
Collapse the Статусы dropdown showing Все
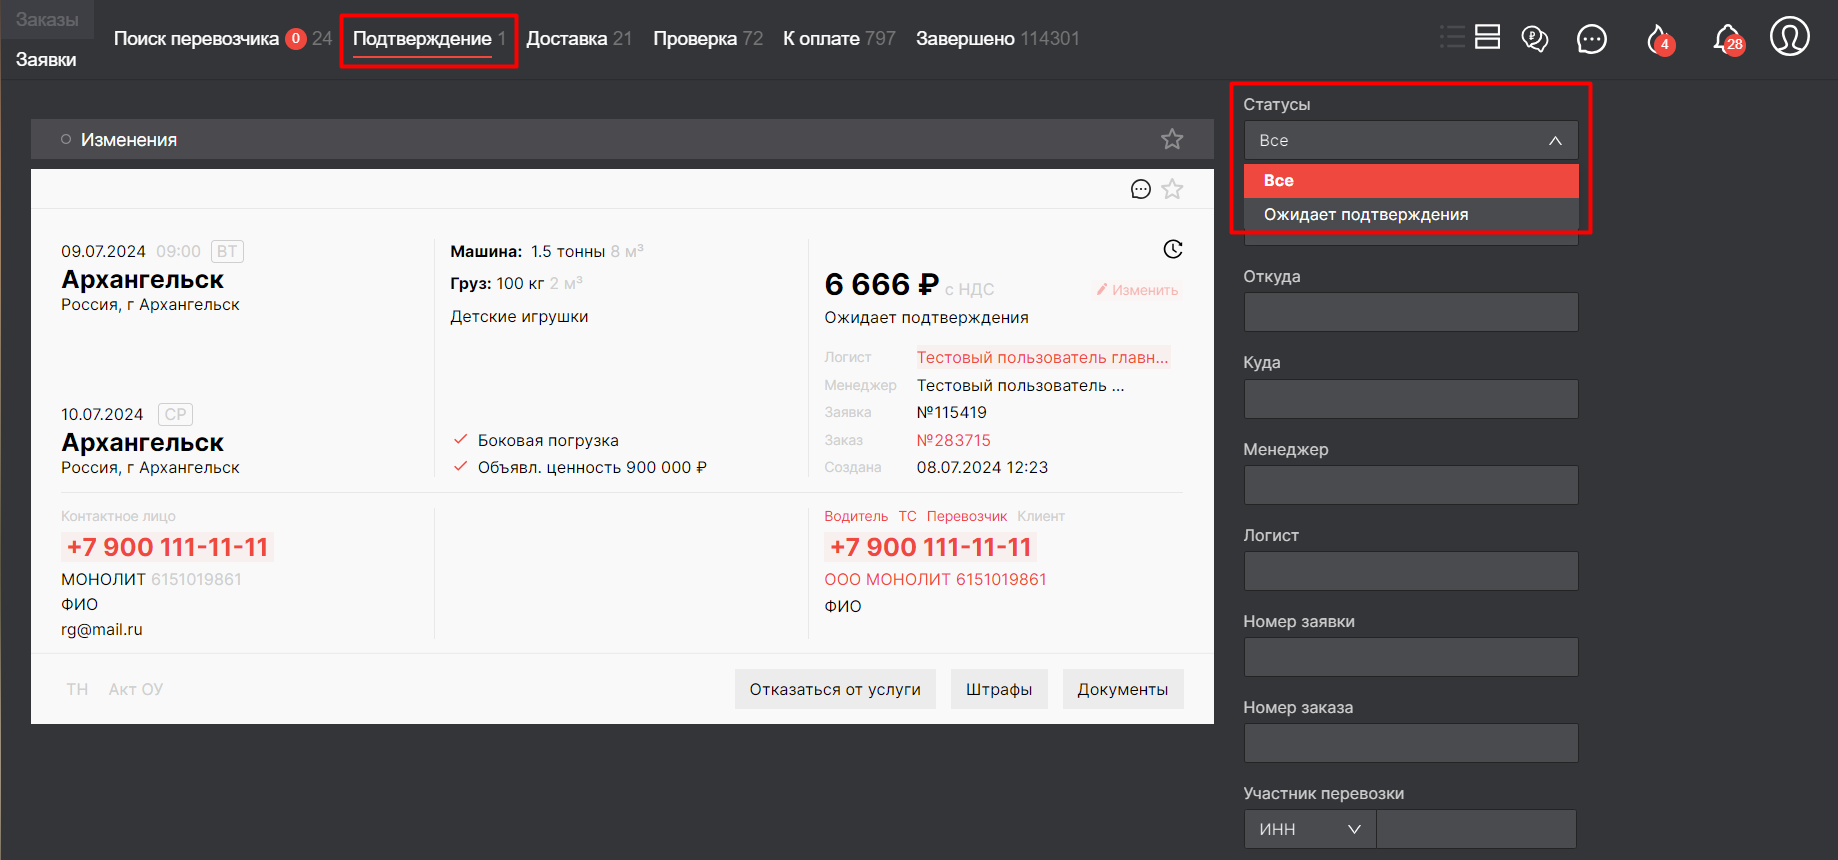pos(1411,141)
